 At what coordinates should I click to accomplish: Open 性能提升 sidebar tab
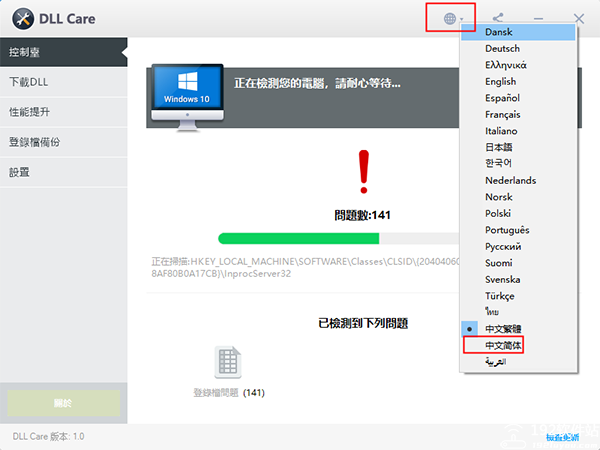point(64,112)
